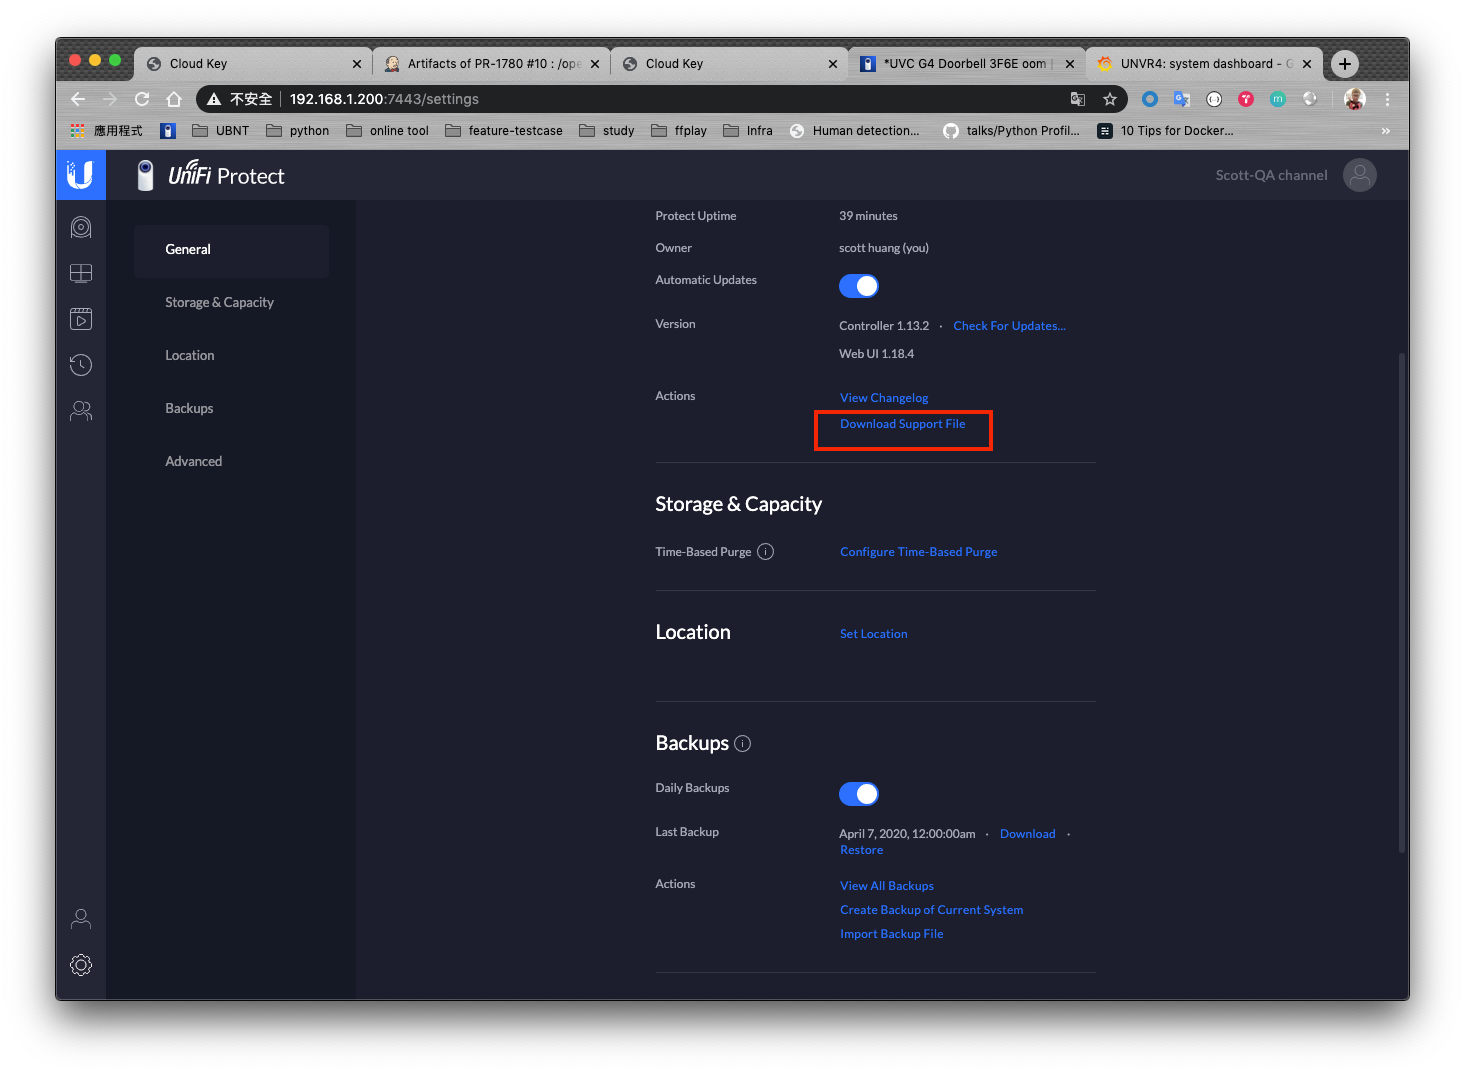This screenshot has width=1465, height=1074.
Task: Open the cameras view in the sidebar
Action: click(81, 228)
